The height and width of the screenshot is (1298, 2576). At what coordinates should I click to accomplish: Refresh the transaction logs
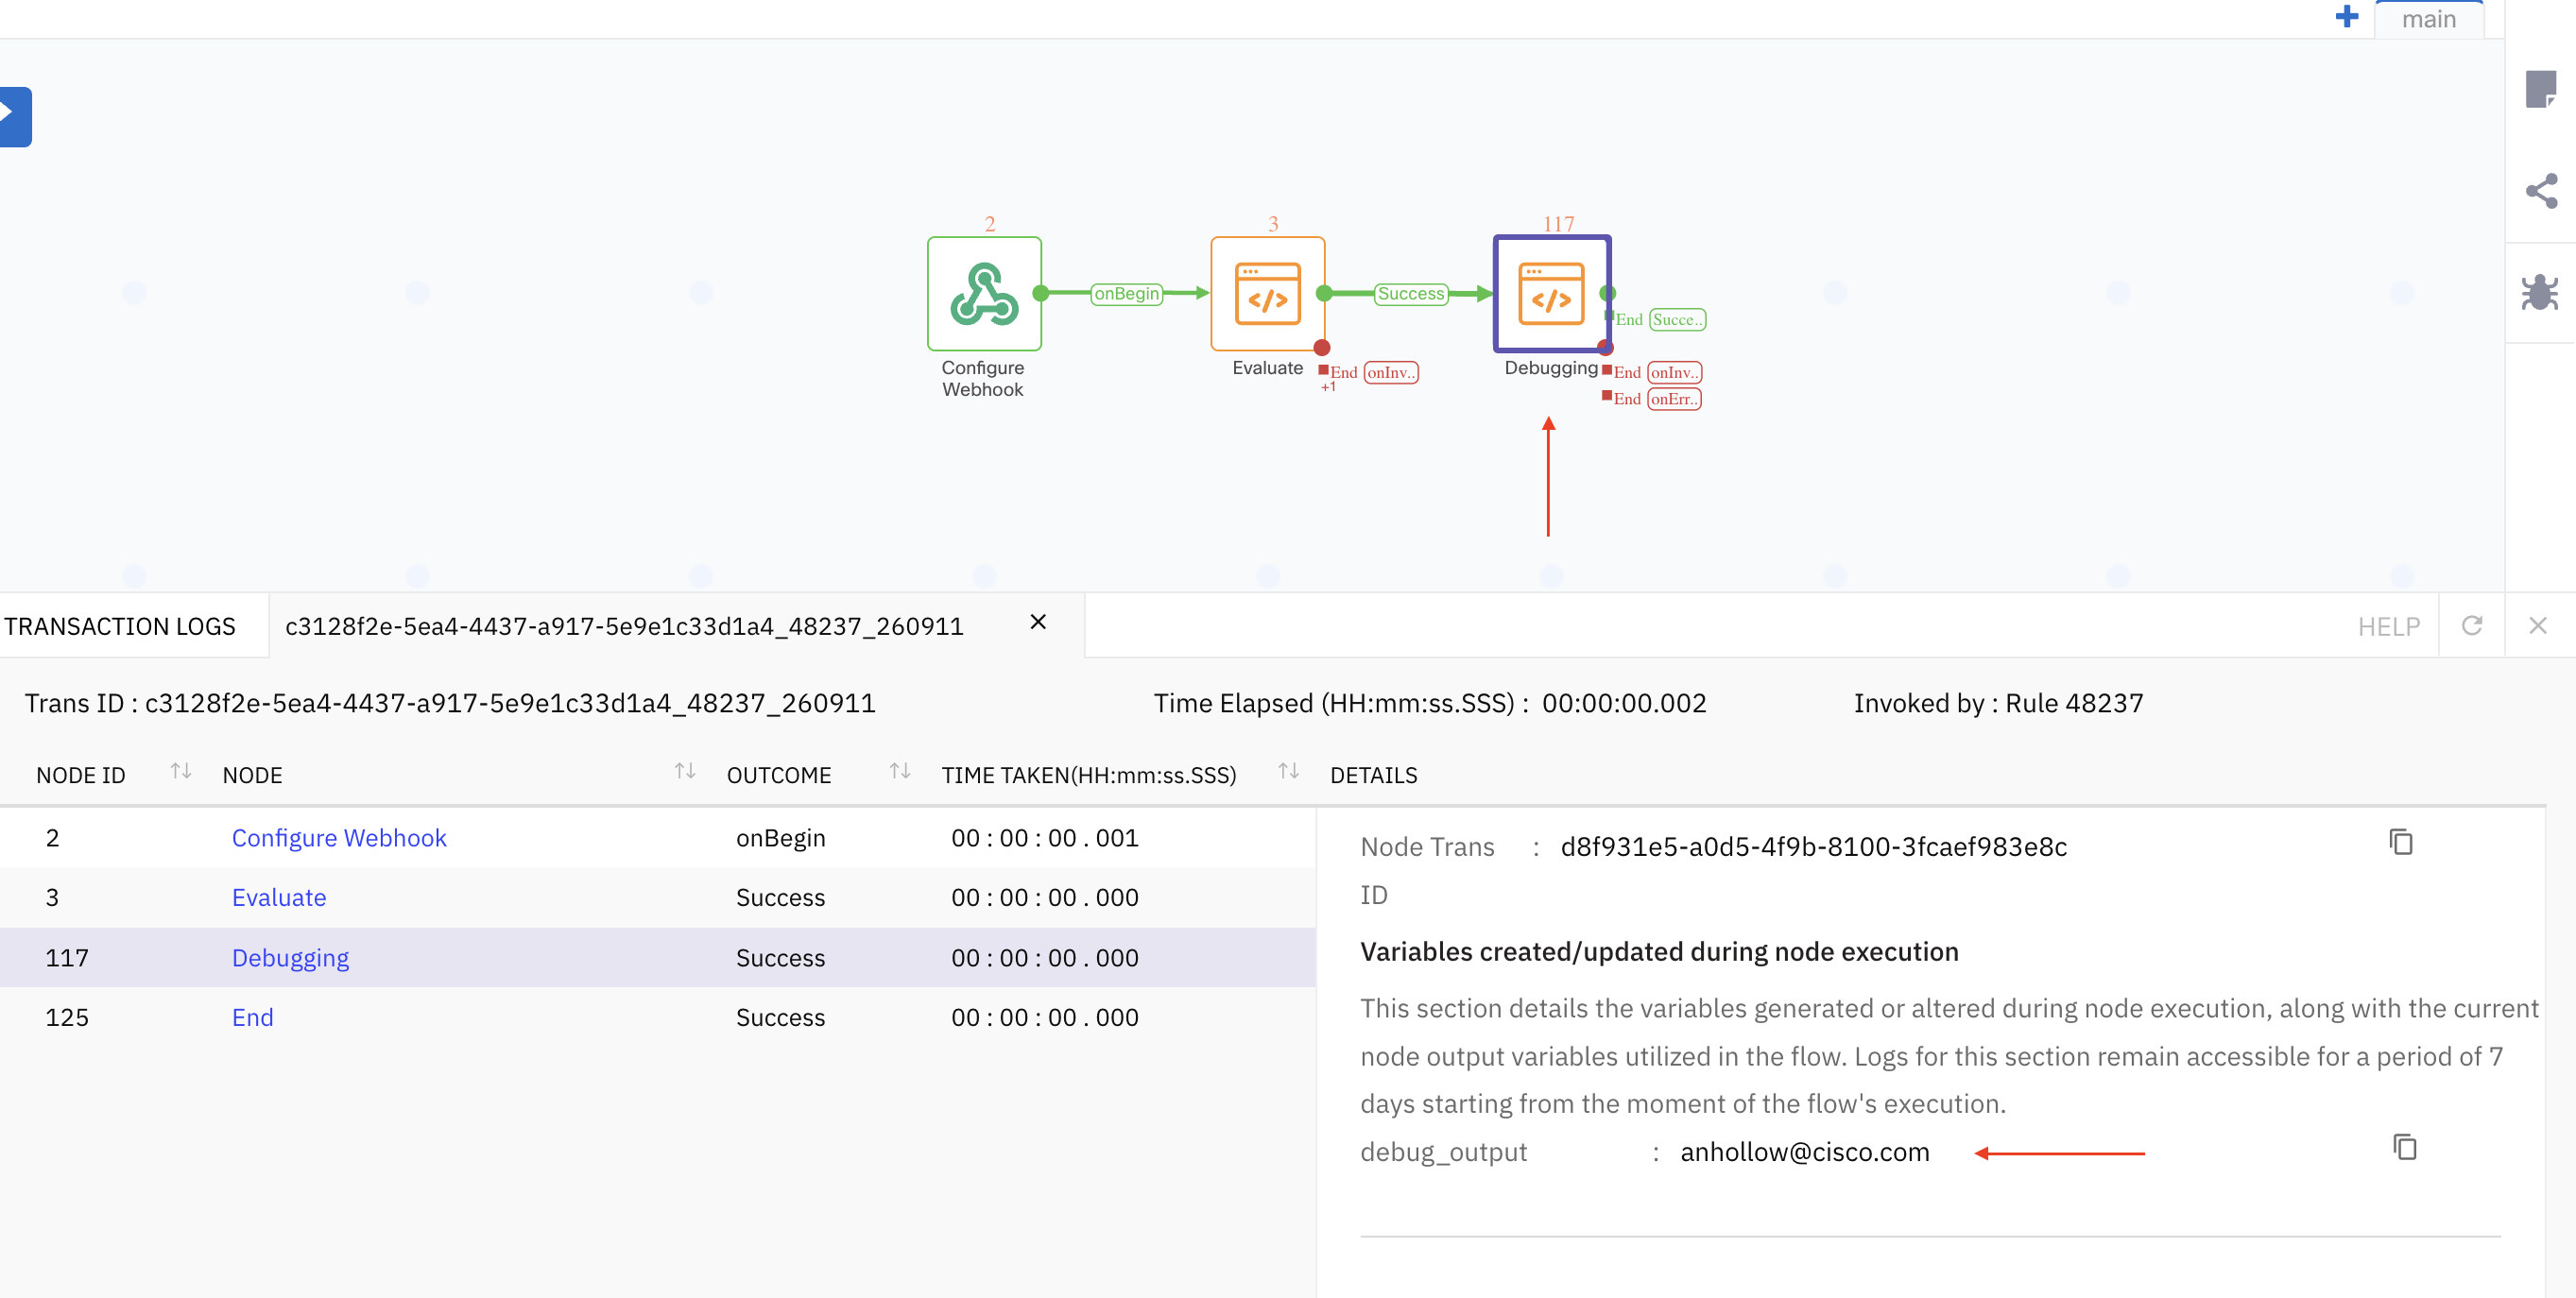2471,626
